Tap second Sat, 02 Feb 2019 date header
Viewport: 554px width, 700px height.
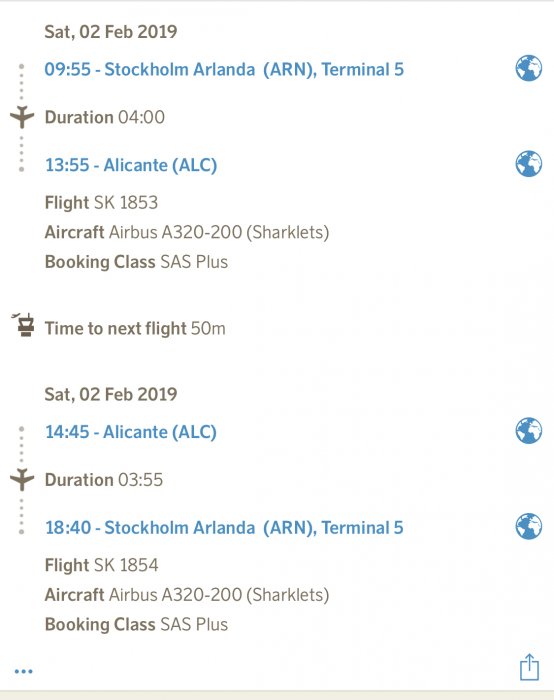pyautogui.click(x=111, y=395)
